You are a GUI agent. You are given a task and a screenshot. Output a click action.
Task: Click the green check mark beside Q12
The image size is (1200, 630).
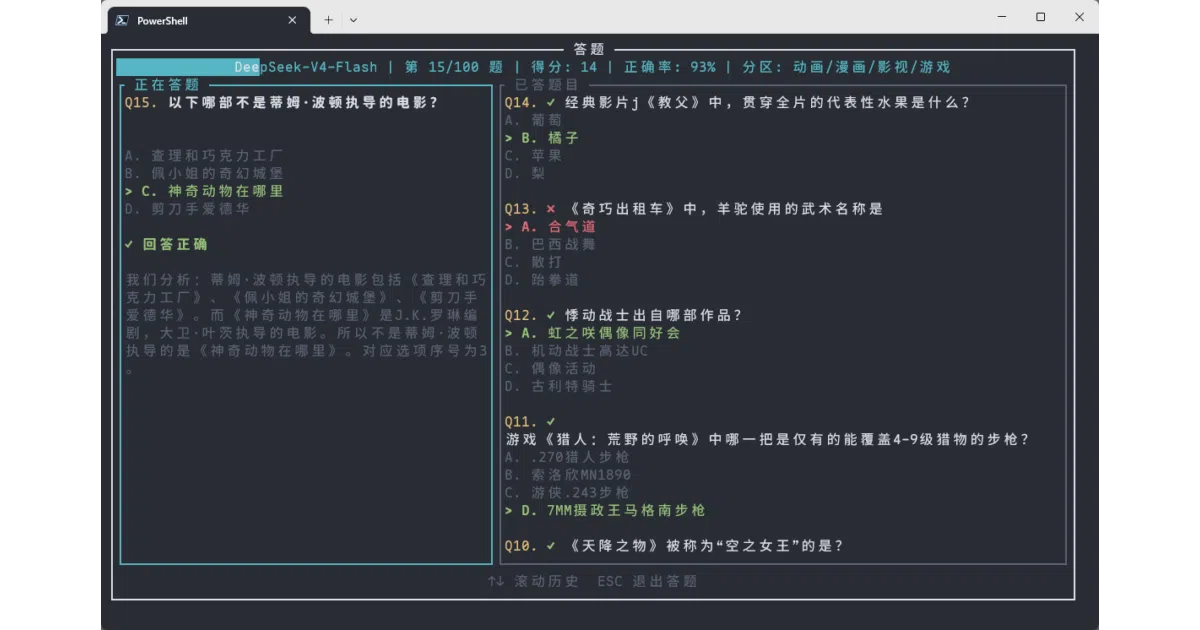[x=551, y=315]
